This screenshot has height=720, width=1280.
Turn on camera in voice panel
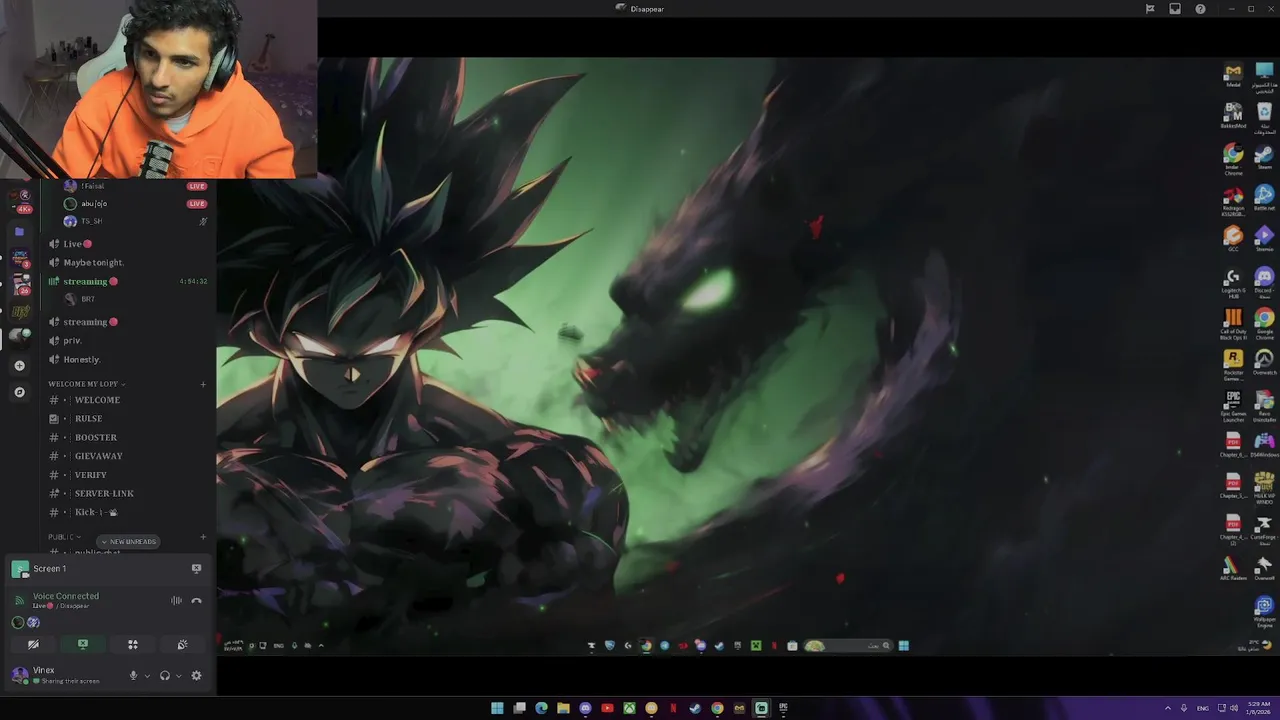pyautogui.click(x=33, y=645)
